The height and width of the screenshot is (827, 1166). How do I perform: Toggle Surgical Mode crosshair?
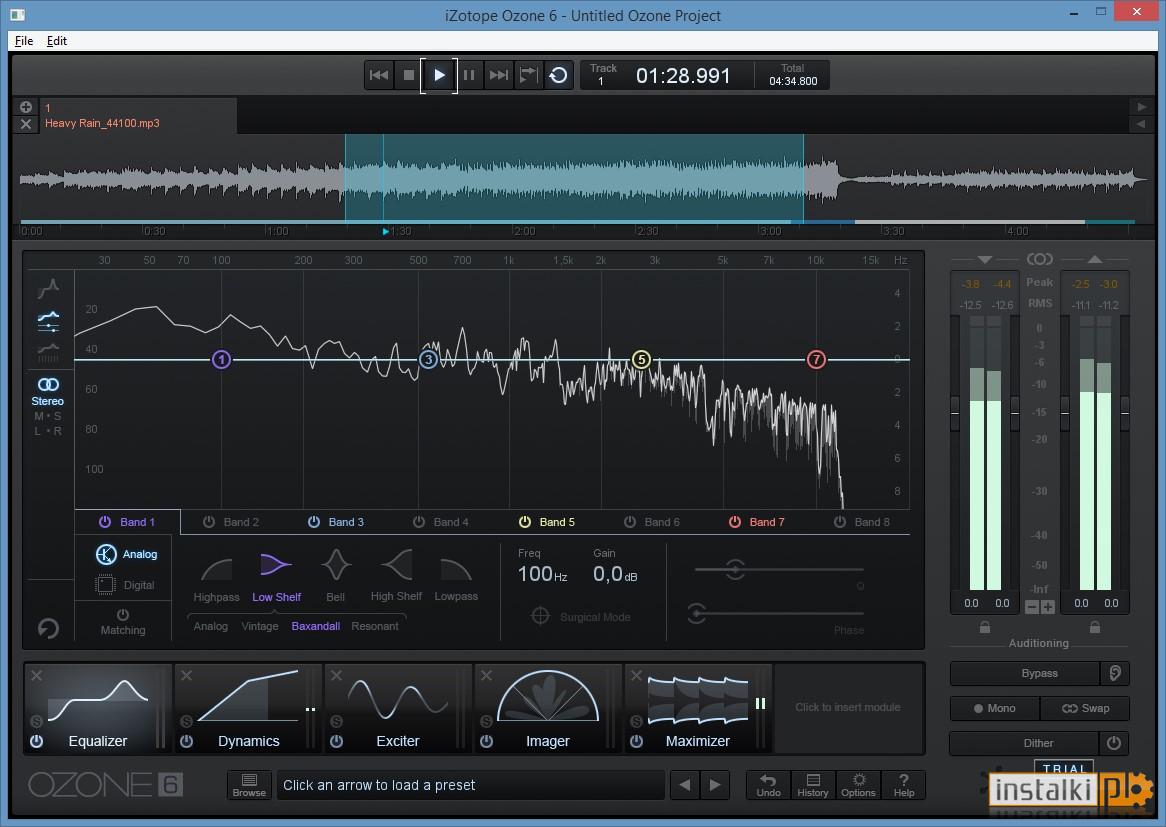[541, 617]
